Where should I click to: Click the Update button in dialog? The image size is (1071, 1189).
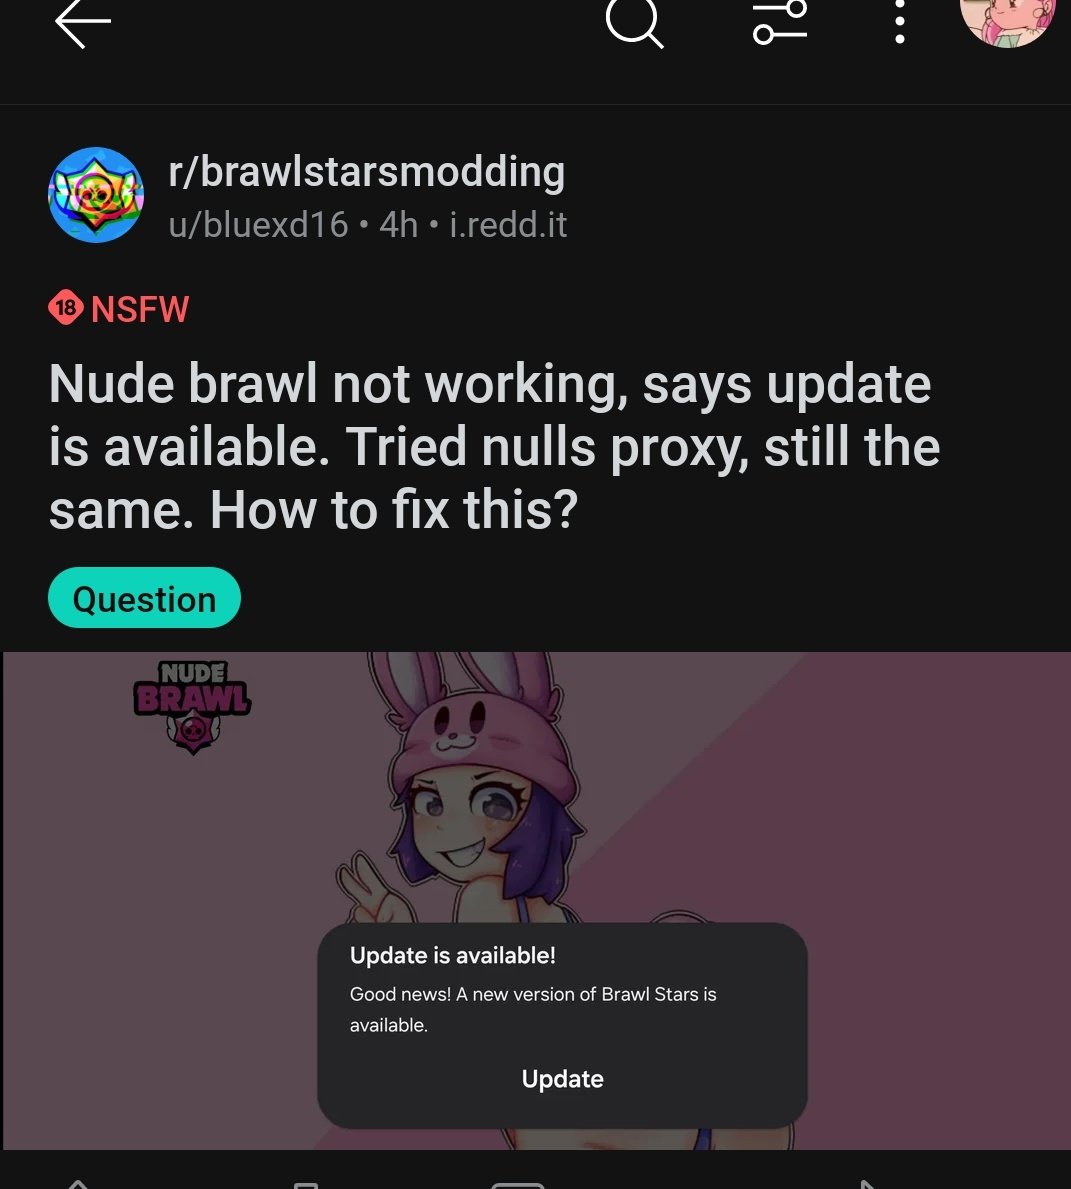[562, 1078]
